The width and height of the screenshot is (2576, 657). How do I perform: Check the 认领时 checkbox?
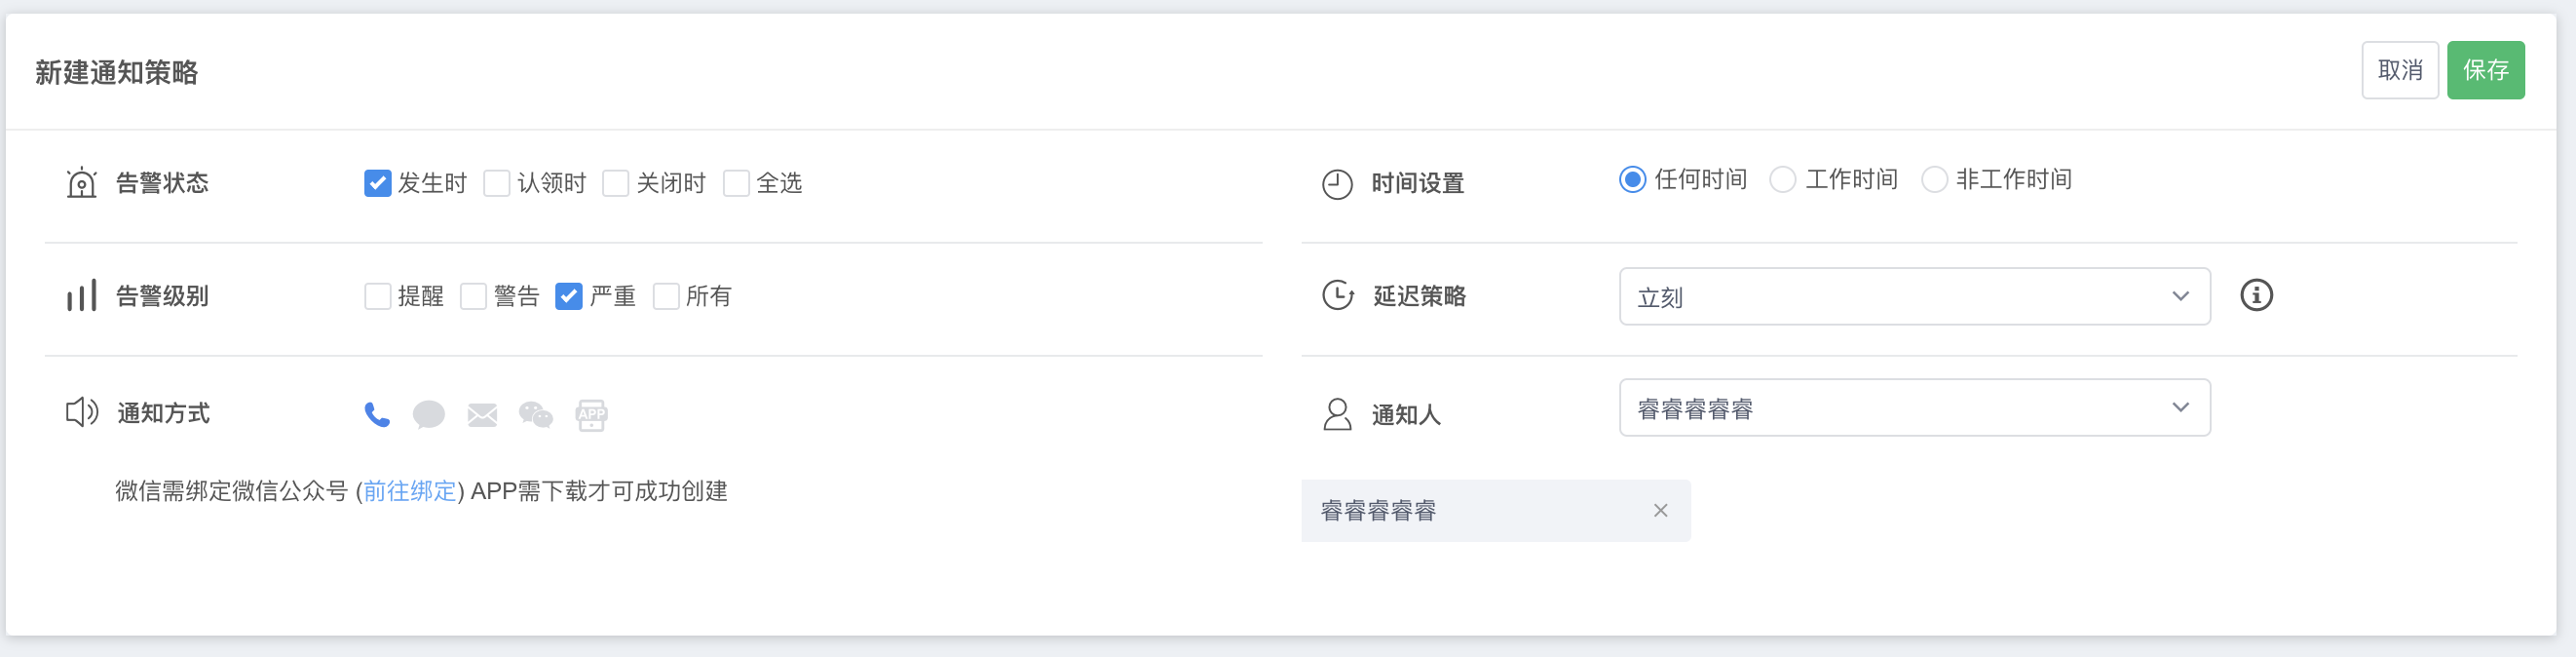pos(497,183)
